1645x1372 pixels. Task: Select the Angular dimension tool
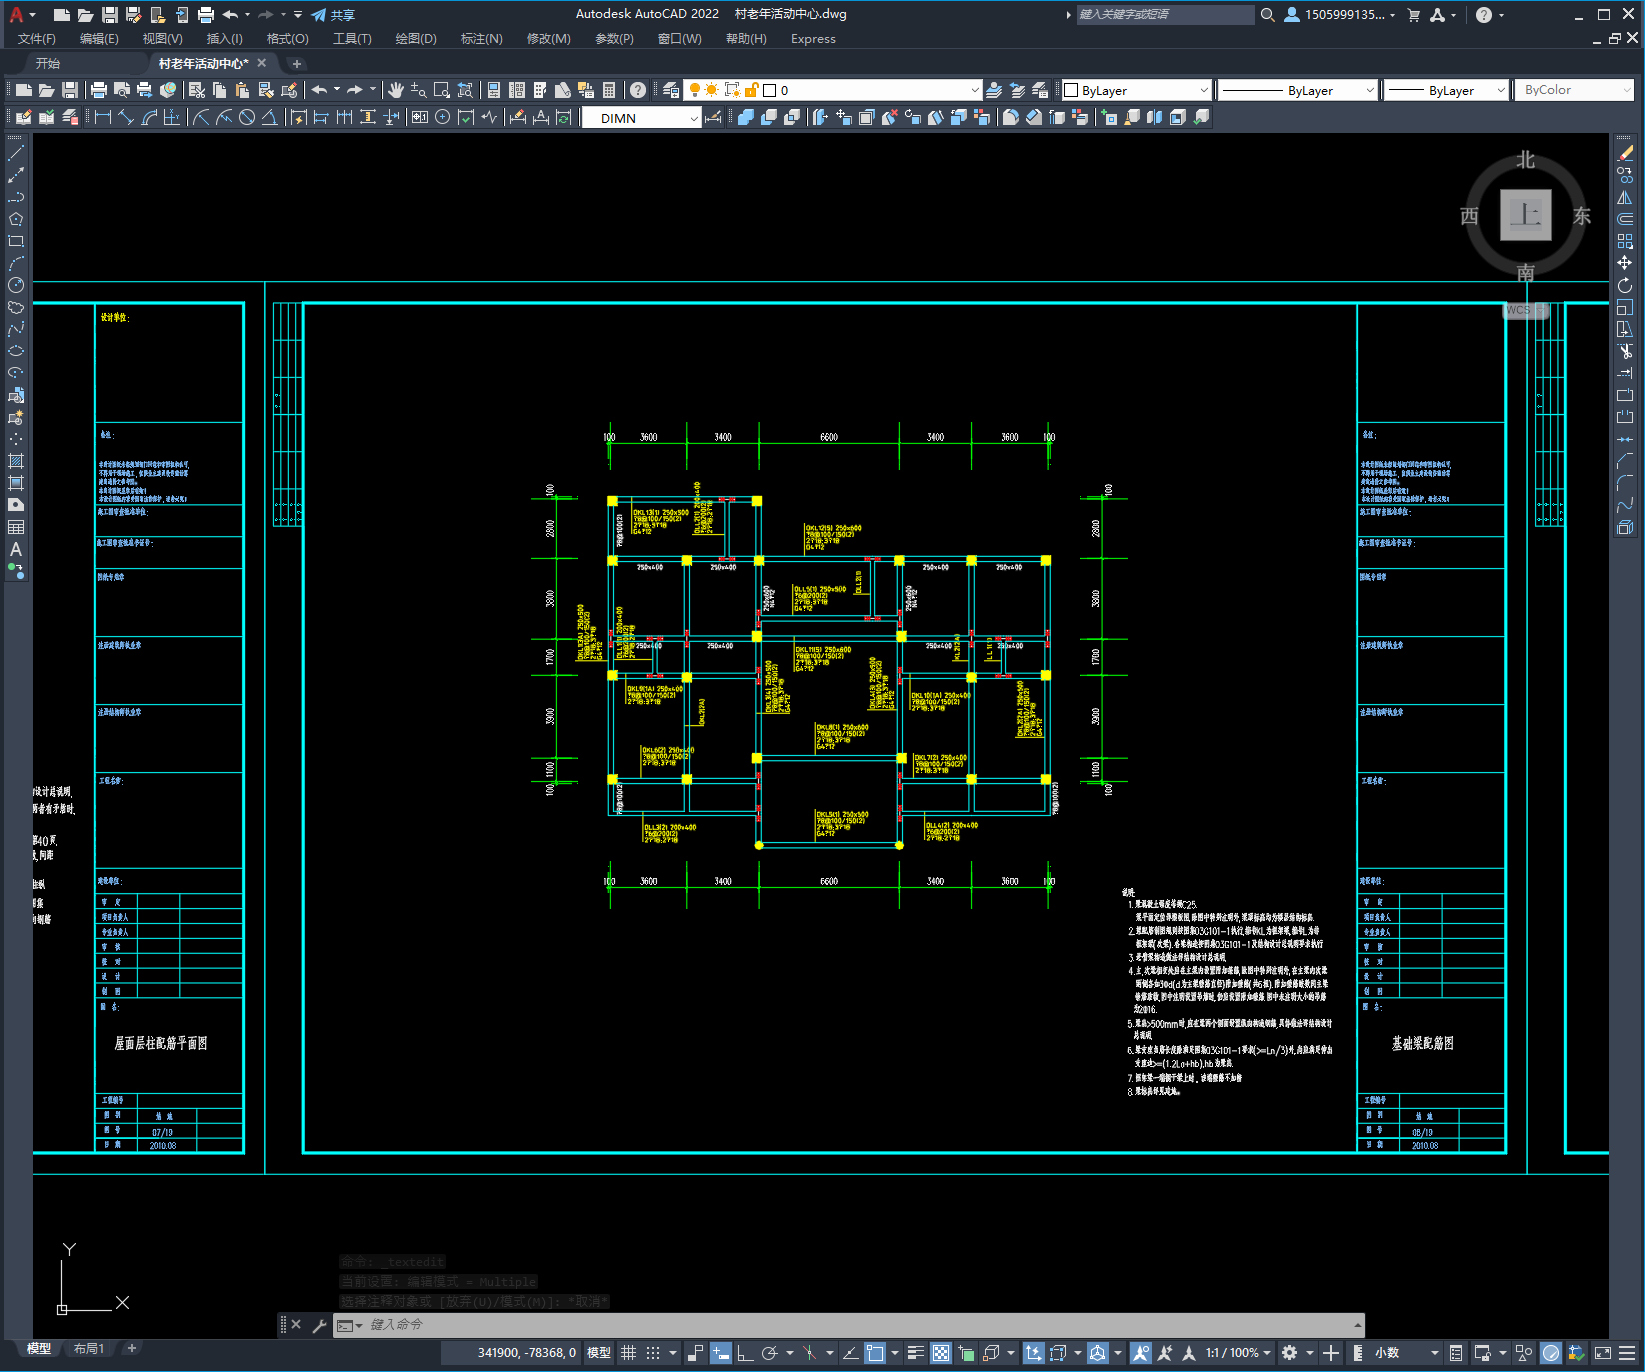coord(270,117)
